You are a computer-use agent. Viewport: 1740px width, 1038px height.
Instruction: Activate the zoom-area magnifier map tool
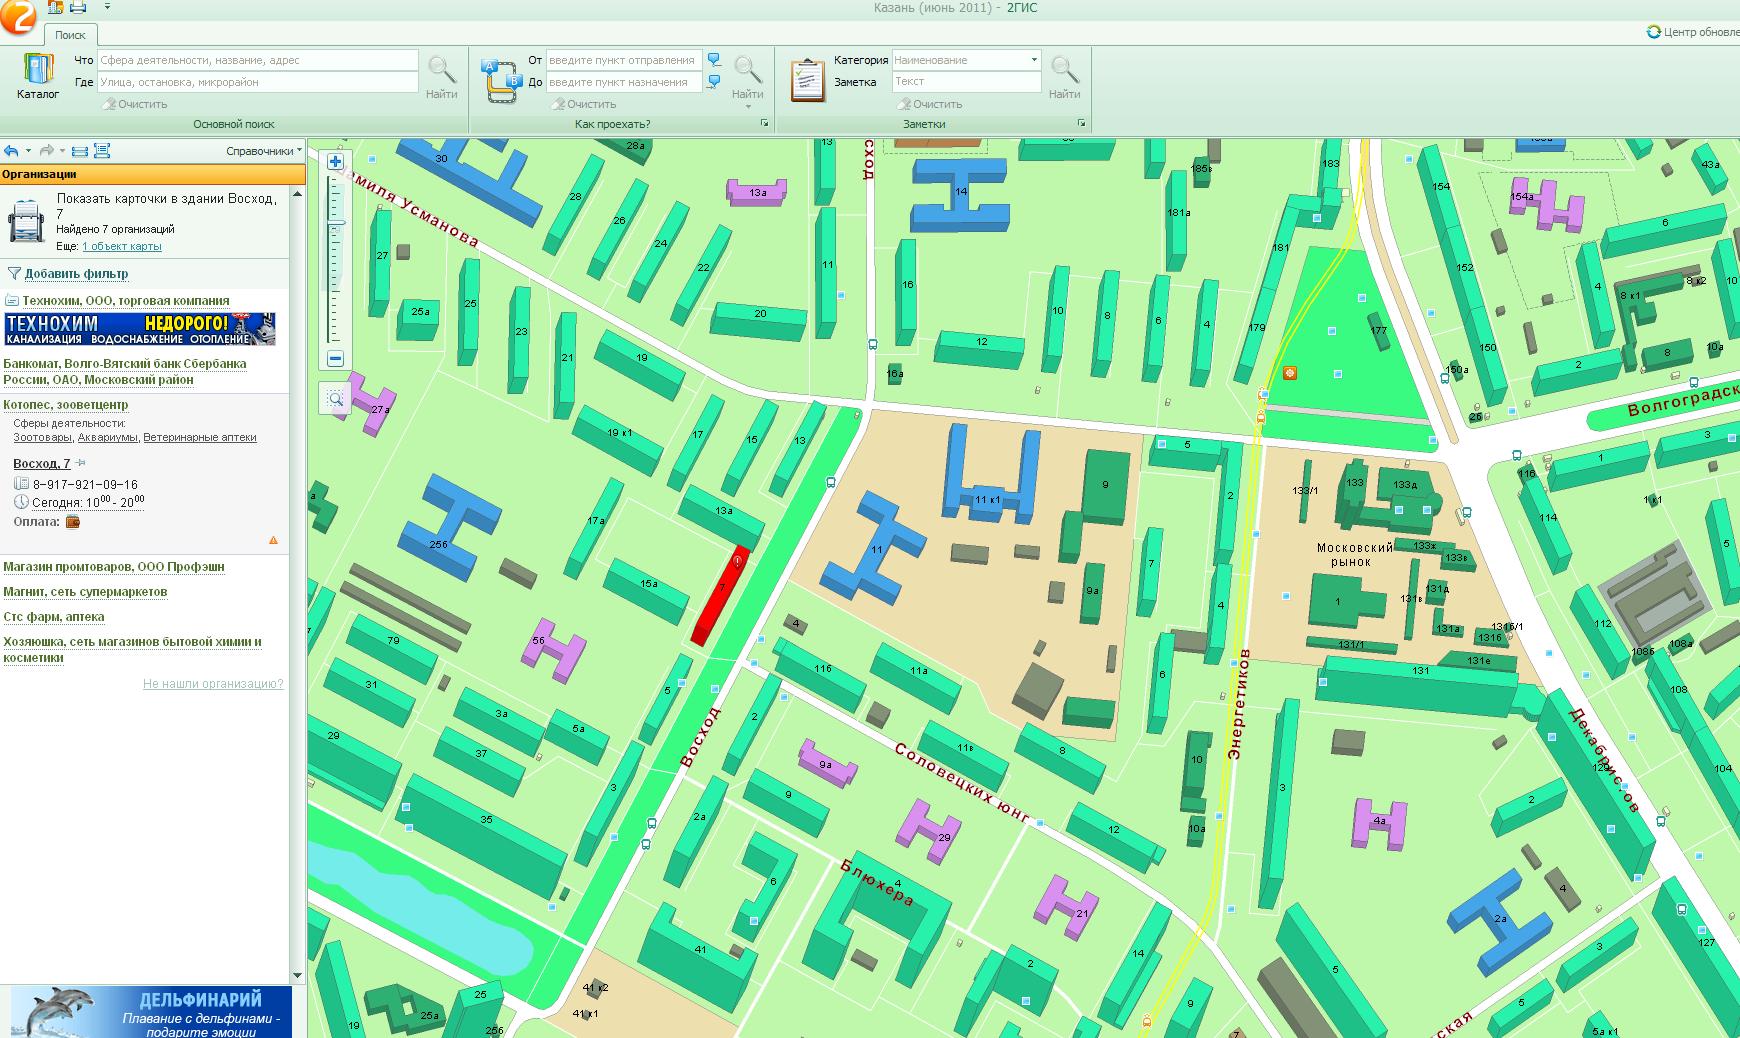[x=335, y=399]
